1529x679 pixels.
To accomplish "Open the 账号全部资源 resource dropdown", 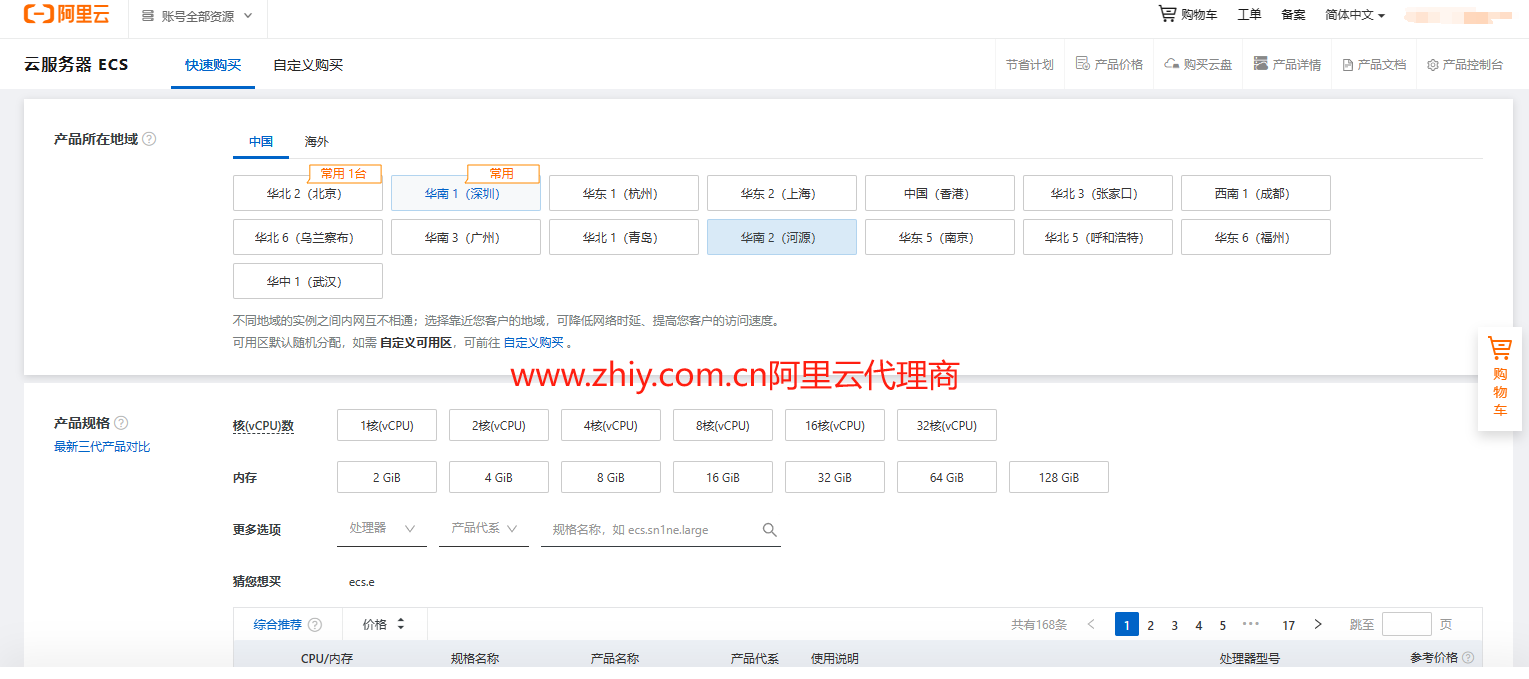I will 197,16.
